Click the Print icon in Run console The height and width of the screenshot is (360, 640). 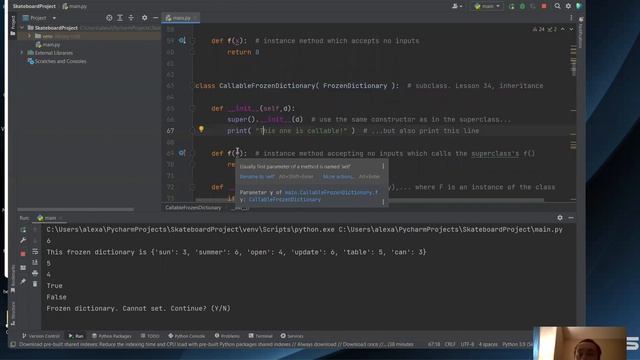coord(35,273)
